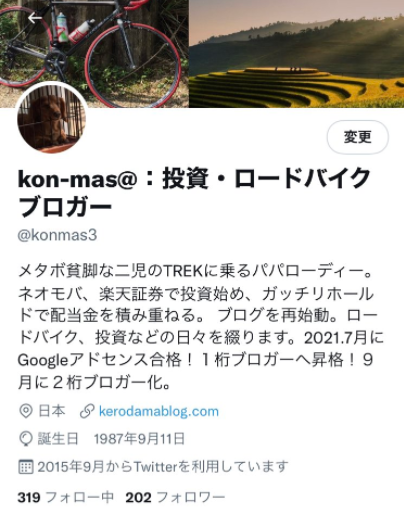Image resolution: width=404 pixels, height=513 pixels.
Task: Click the birthday balloon icon
Action: point(26,439)
